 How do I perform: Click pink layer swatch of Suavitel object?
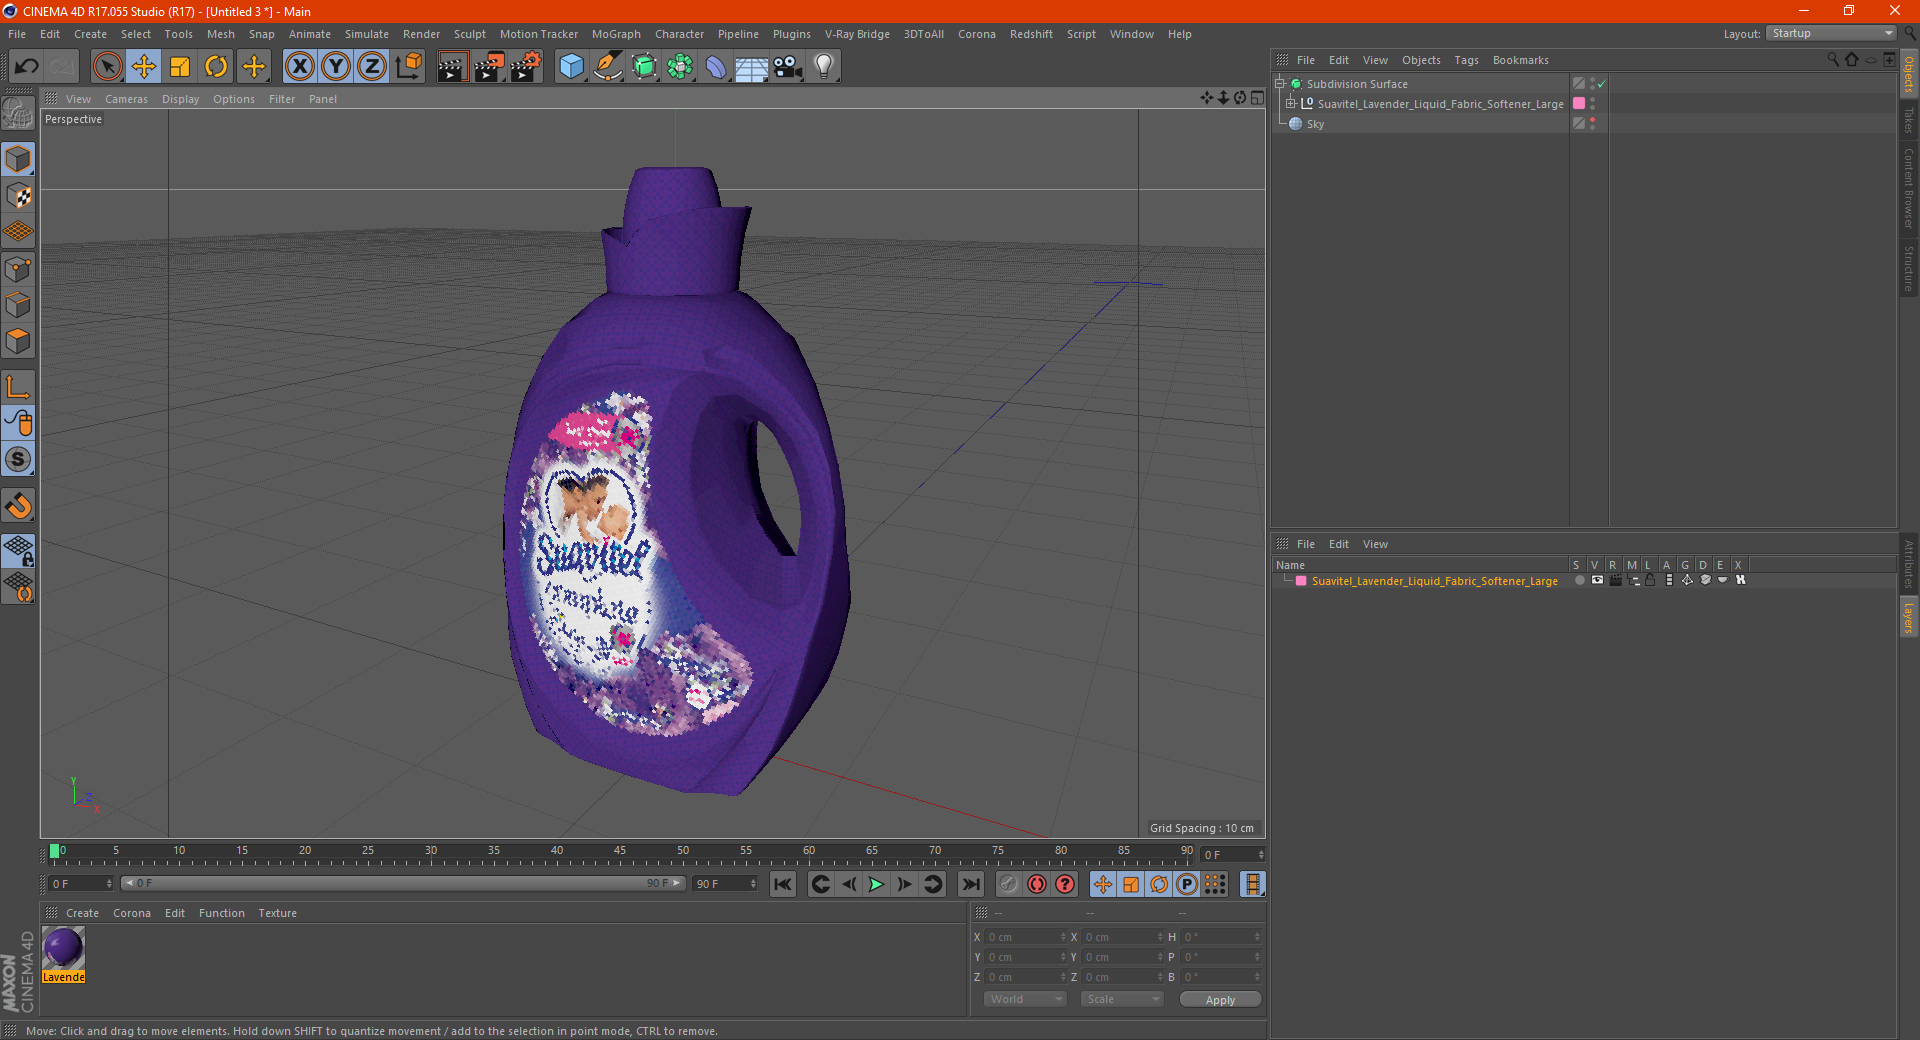pos(1579,103)
